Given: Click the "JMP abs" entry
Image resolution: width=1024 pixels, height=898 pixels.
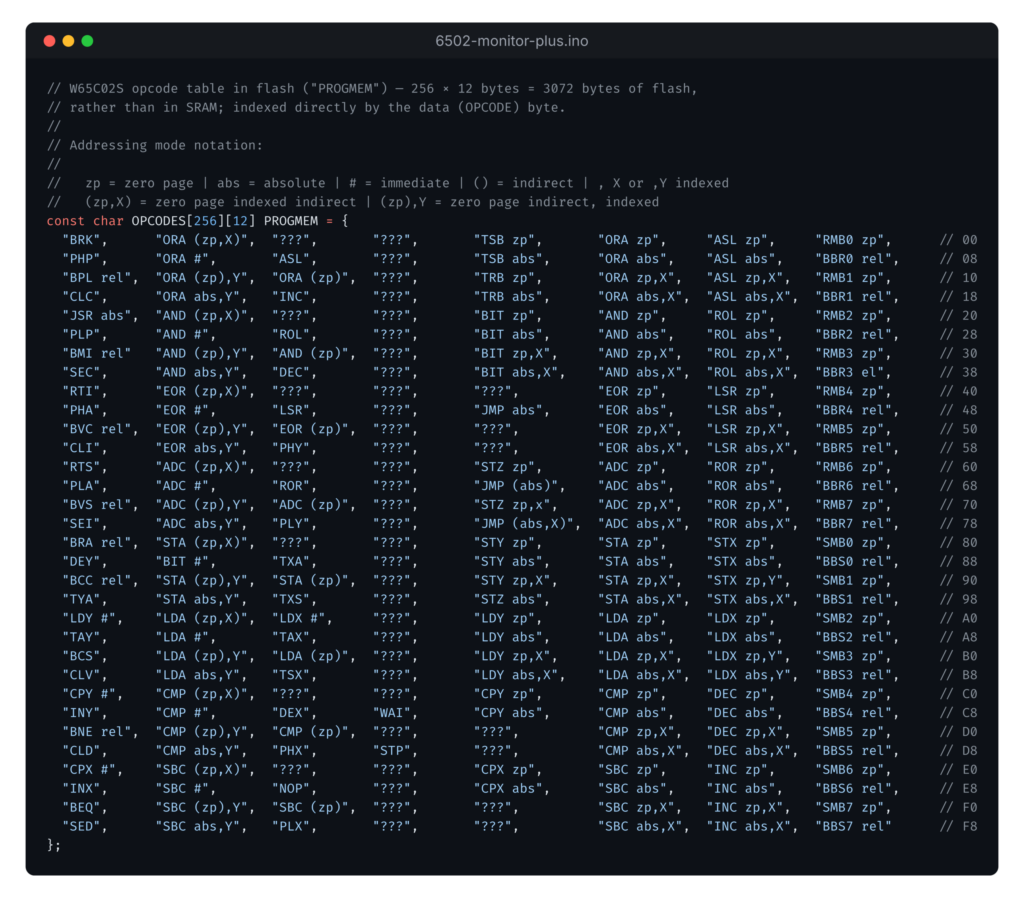Looking at the screenshot, I should click(507, 410).
